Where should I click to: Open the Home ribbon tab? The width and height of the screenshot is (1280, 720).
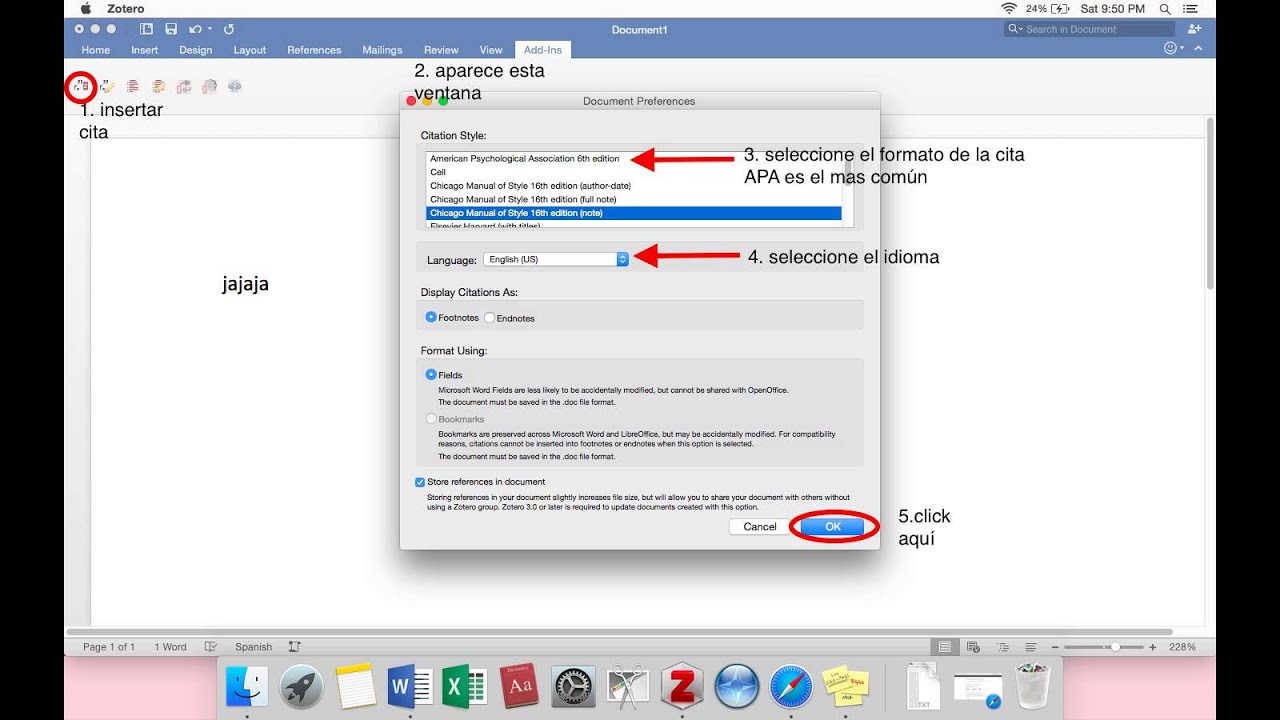tap(96, 50)
